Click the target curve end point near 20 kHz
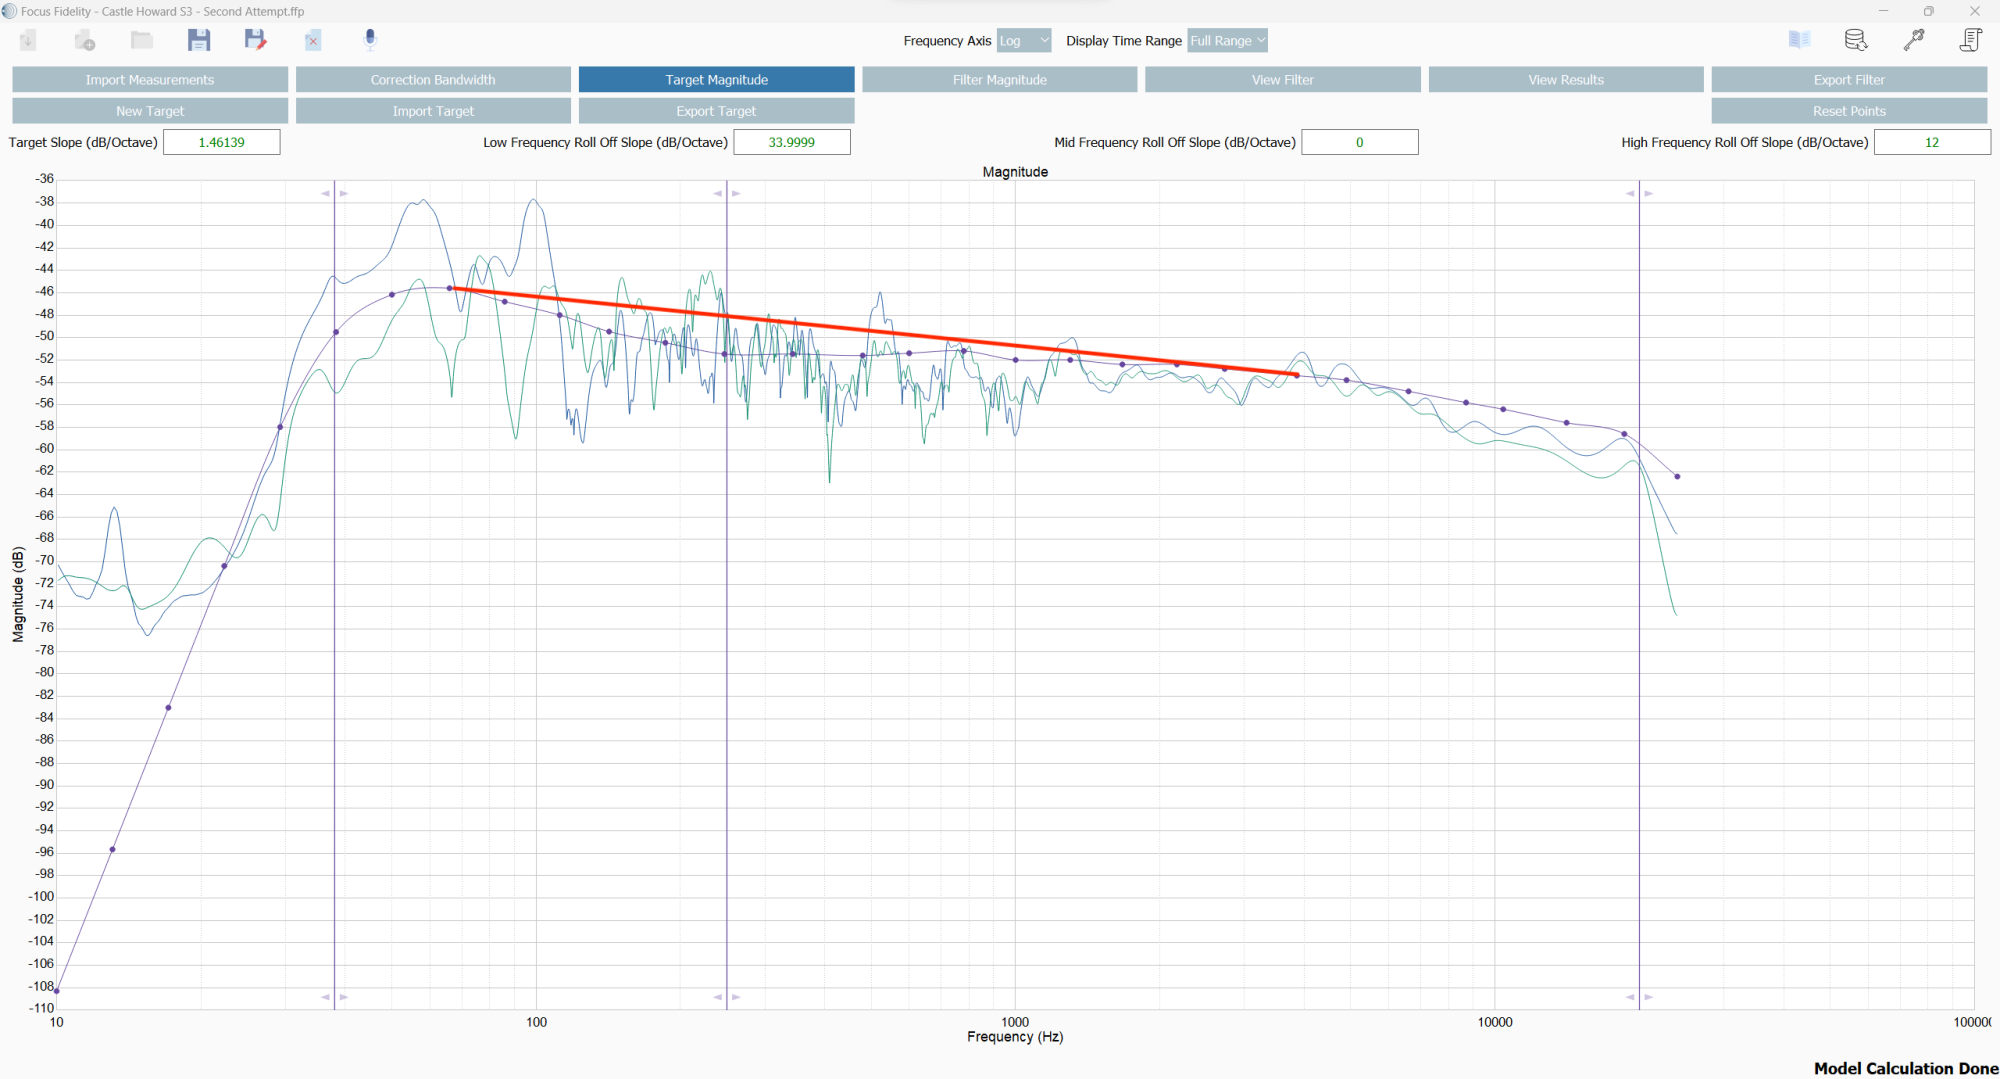 click(x=1677, y=476)
